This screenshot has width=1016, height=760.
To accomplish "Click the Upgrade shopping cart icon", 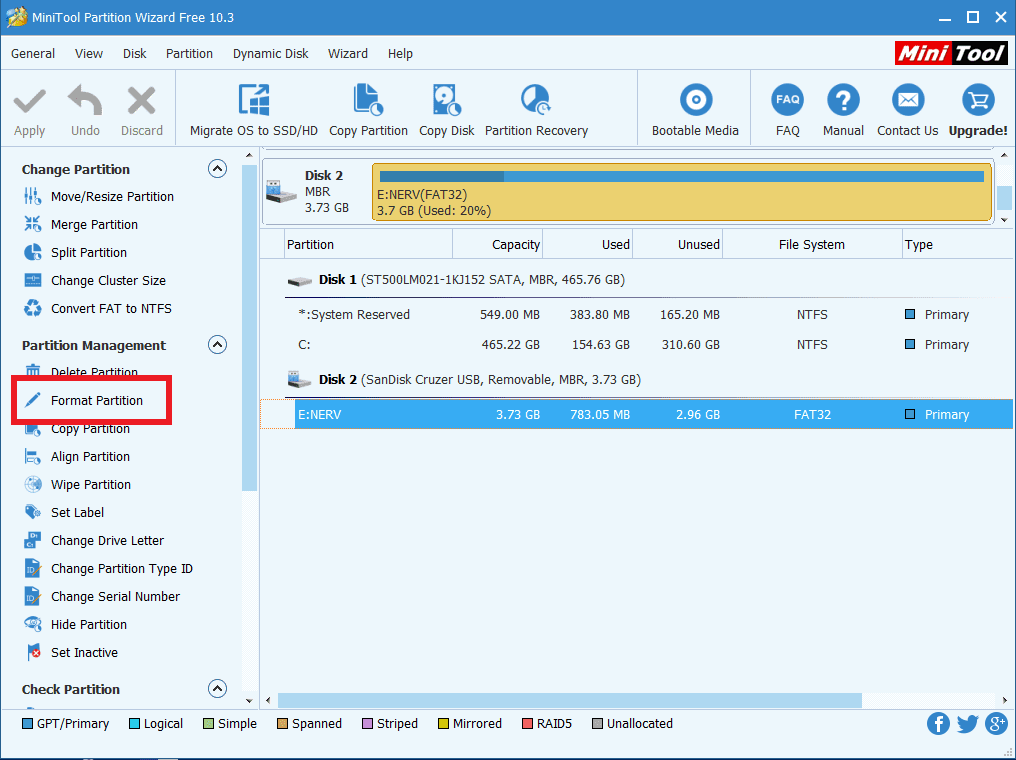I will 978,100.
